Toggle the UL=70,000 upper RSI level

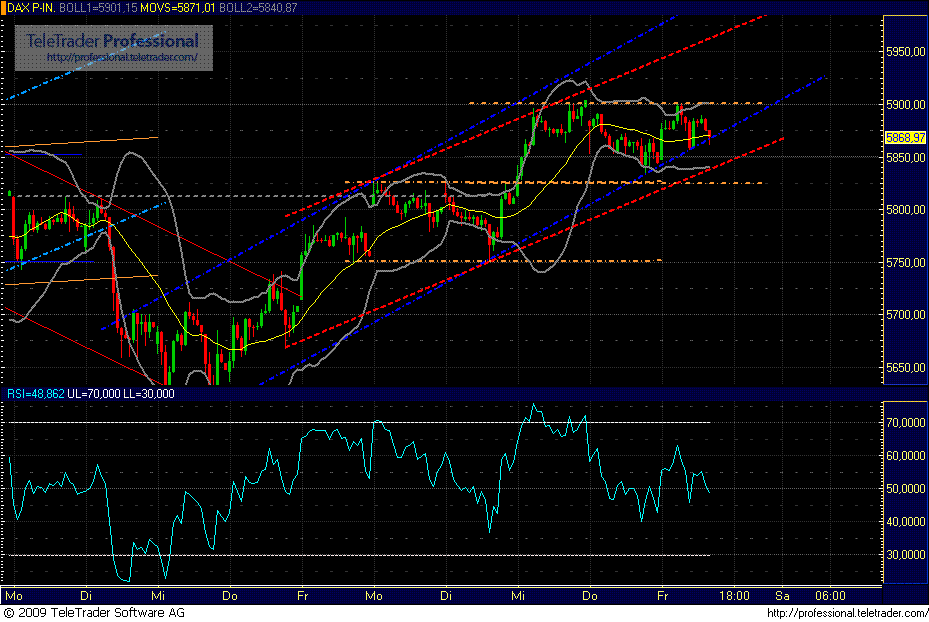coord(94,394)
